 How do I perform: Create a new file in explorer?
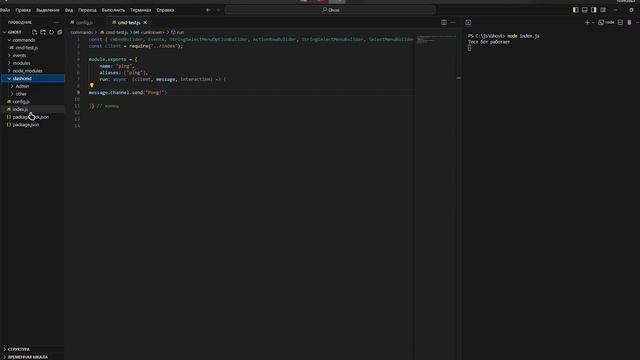[34, 32]
